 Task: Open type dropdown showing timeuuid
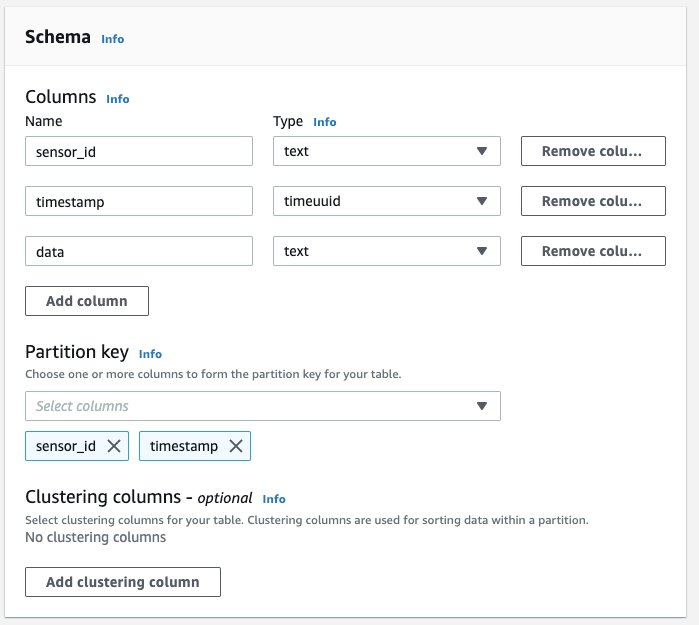(x=387, y=201)
